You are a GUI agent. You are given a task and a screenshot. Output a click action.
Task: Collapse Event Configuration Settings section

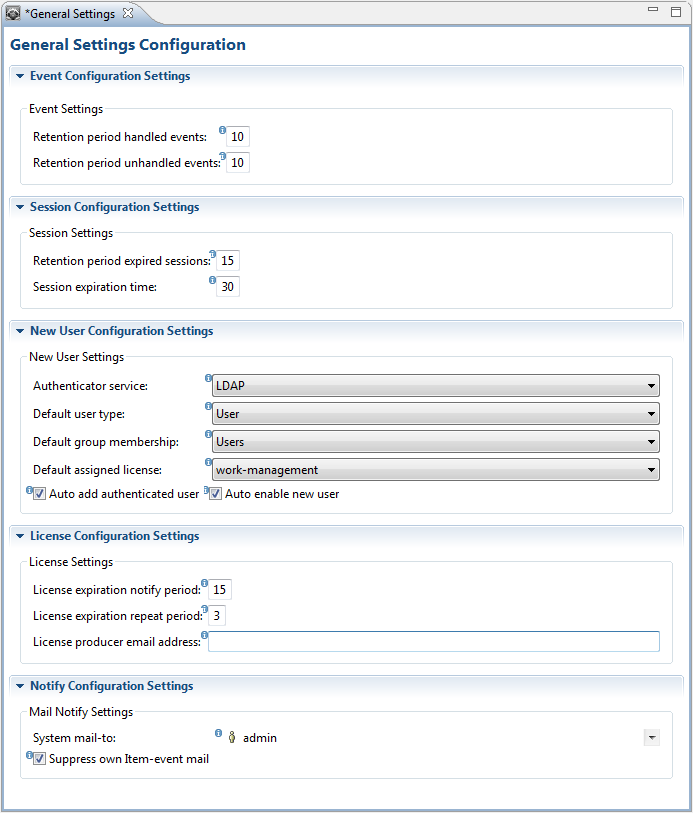pos(19,76)
